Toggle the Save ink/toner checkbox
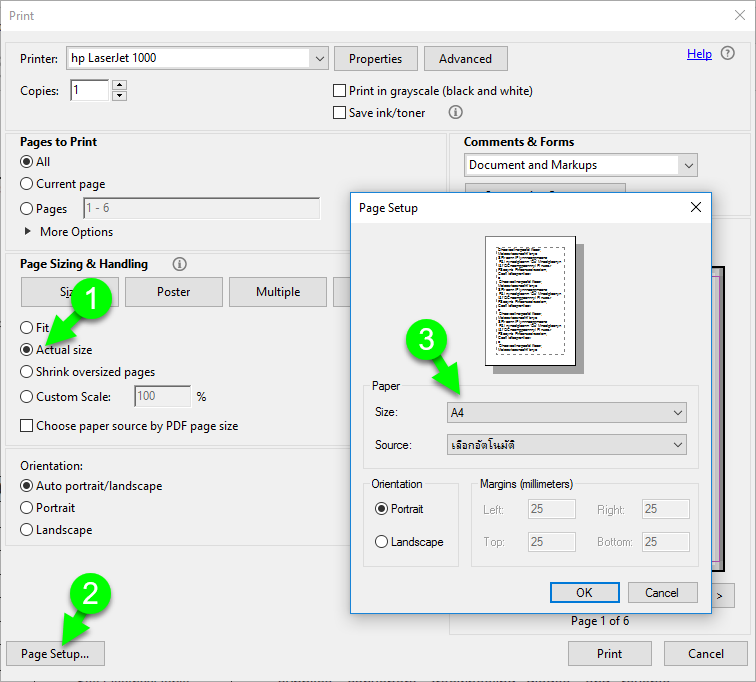Viewport: 756px width, 682px height. click(x=340, y=113)
